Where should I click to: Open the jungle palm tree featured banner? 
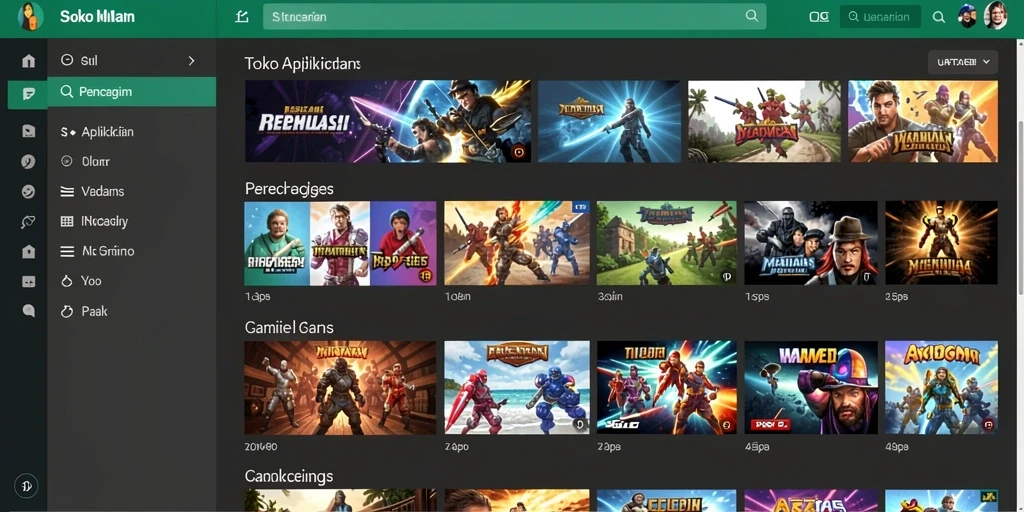coord(764,121)
